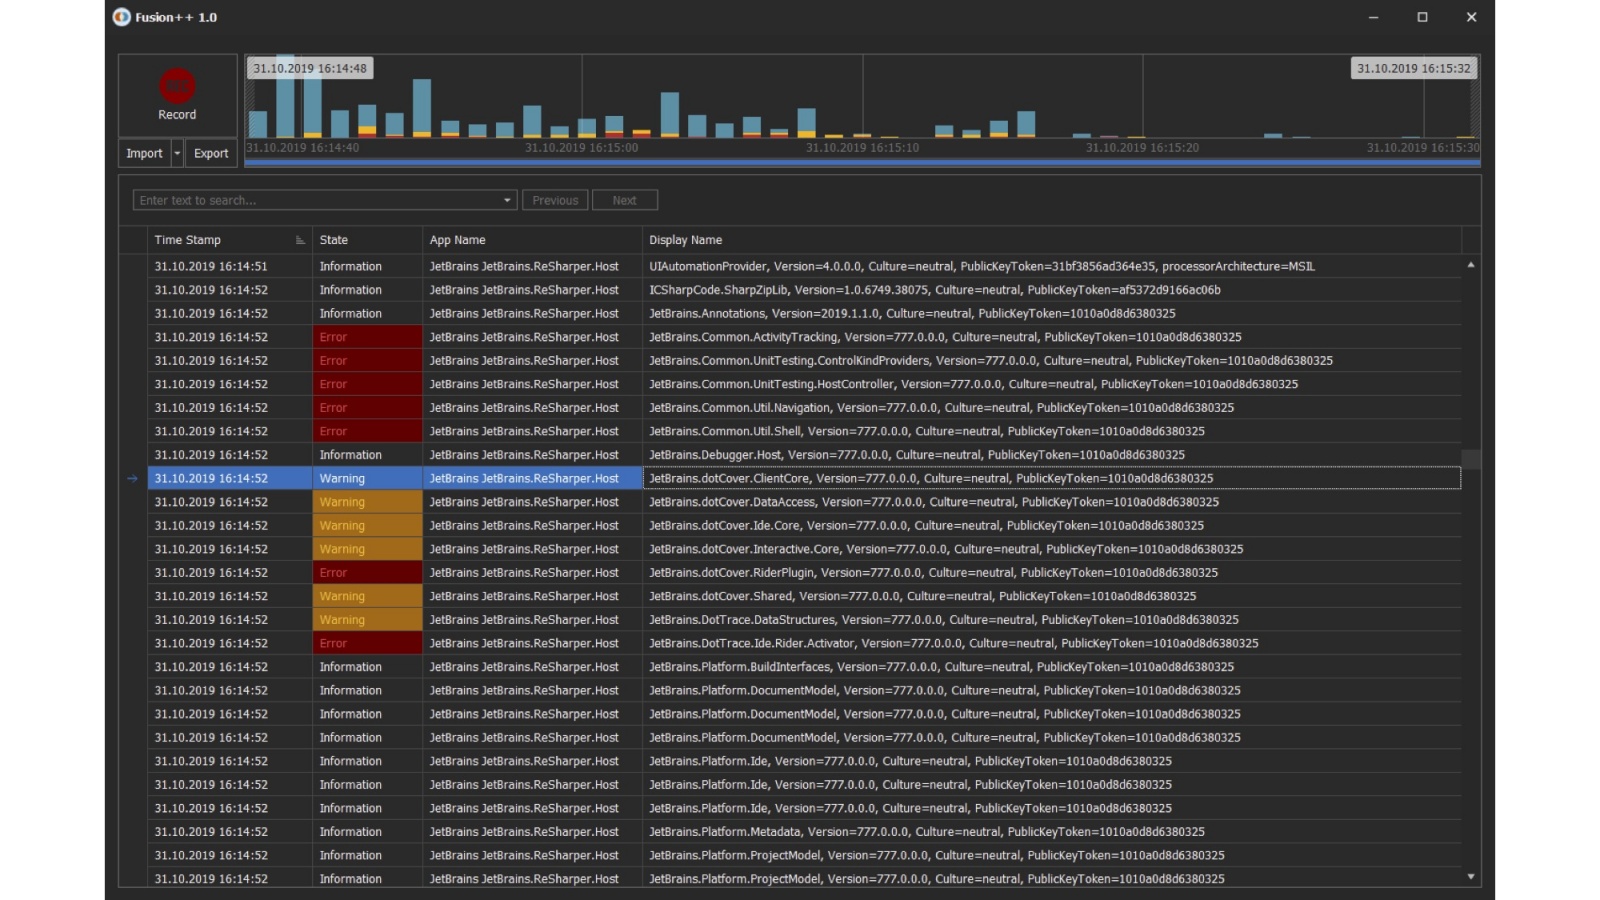
Task: Click the blue timeline range bar
Action: click(862, 162)
